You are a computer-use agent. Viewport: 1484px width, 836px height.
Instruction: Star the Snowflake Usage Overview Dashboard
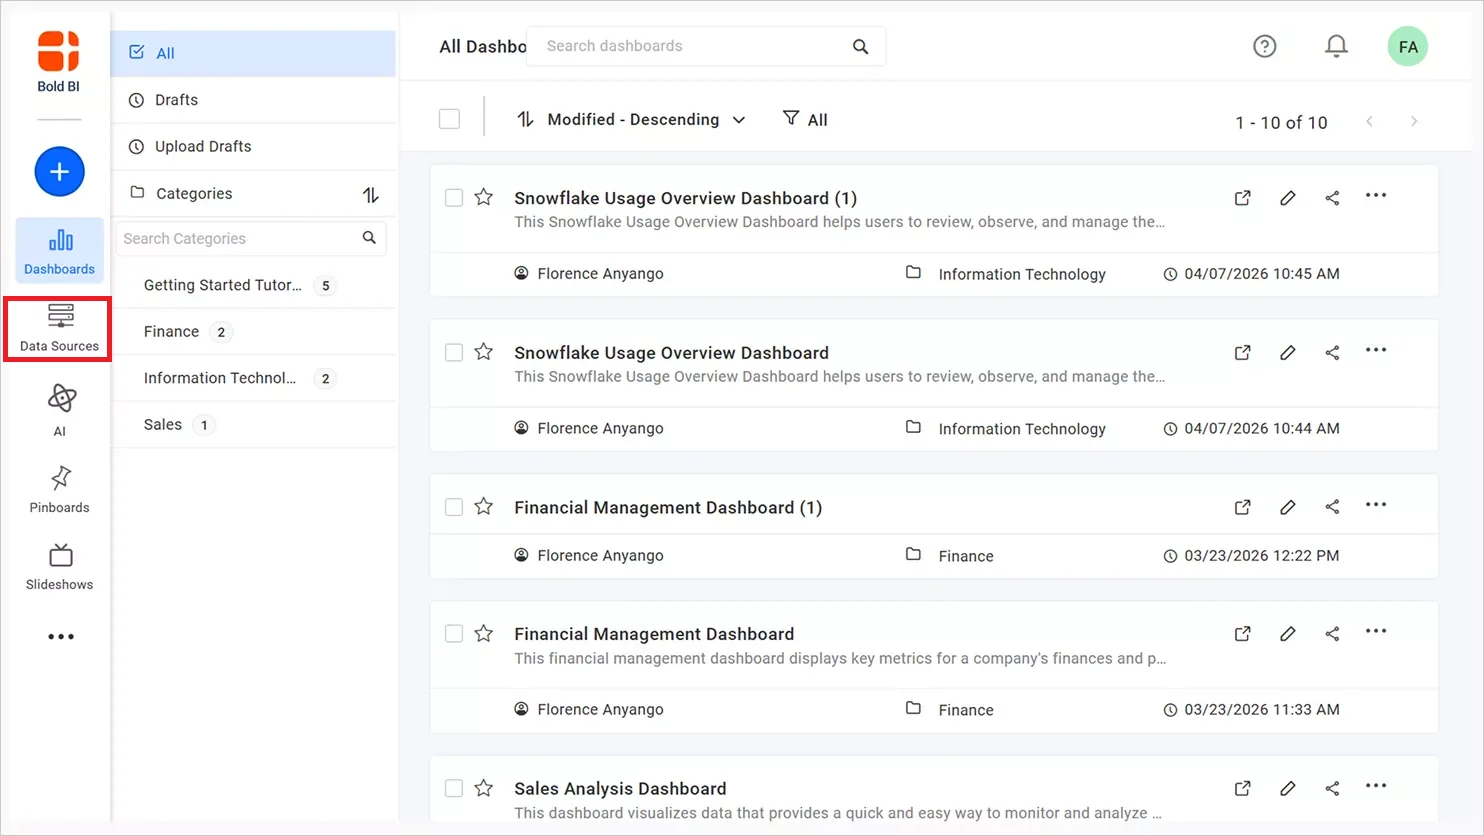[483, 351]
